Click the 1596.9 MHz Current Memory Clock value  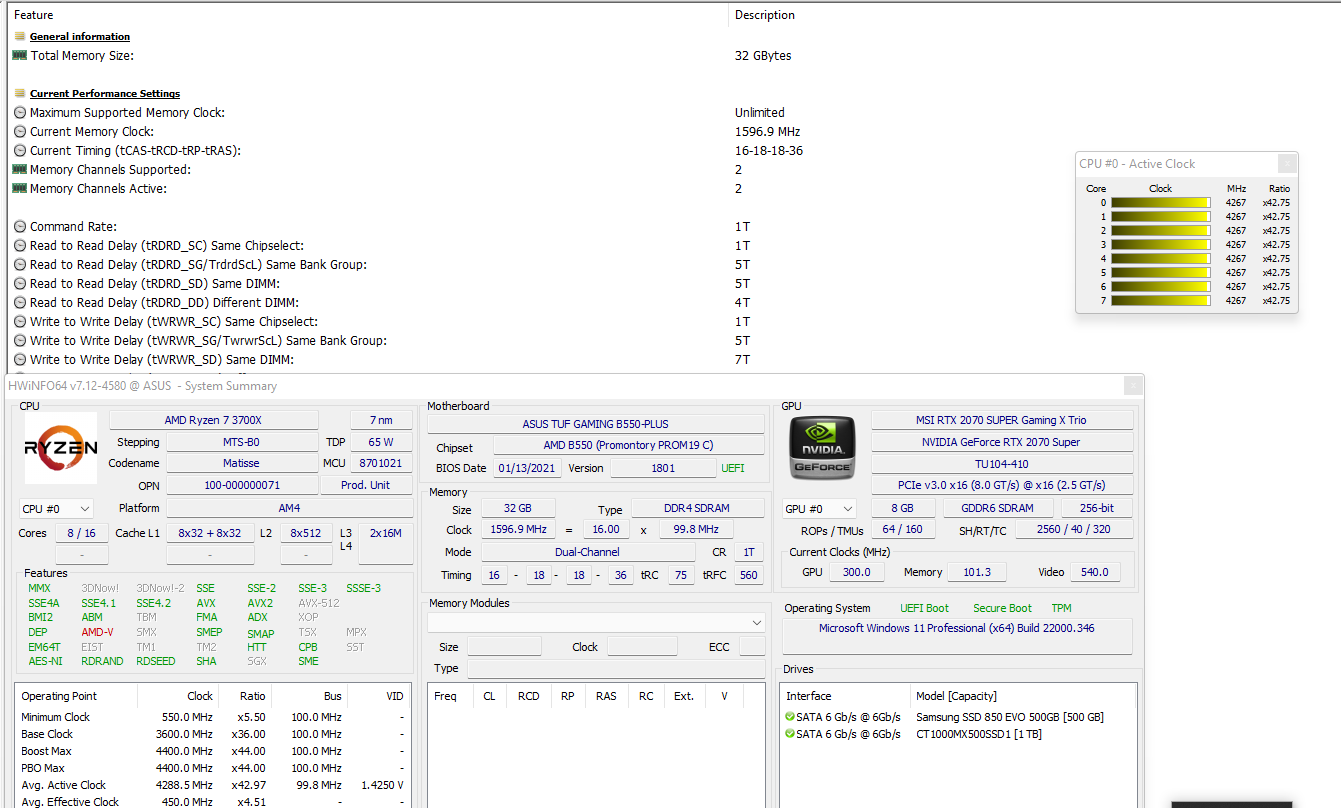[767, 132]
